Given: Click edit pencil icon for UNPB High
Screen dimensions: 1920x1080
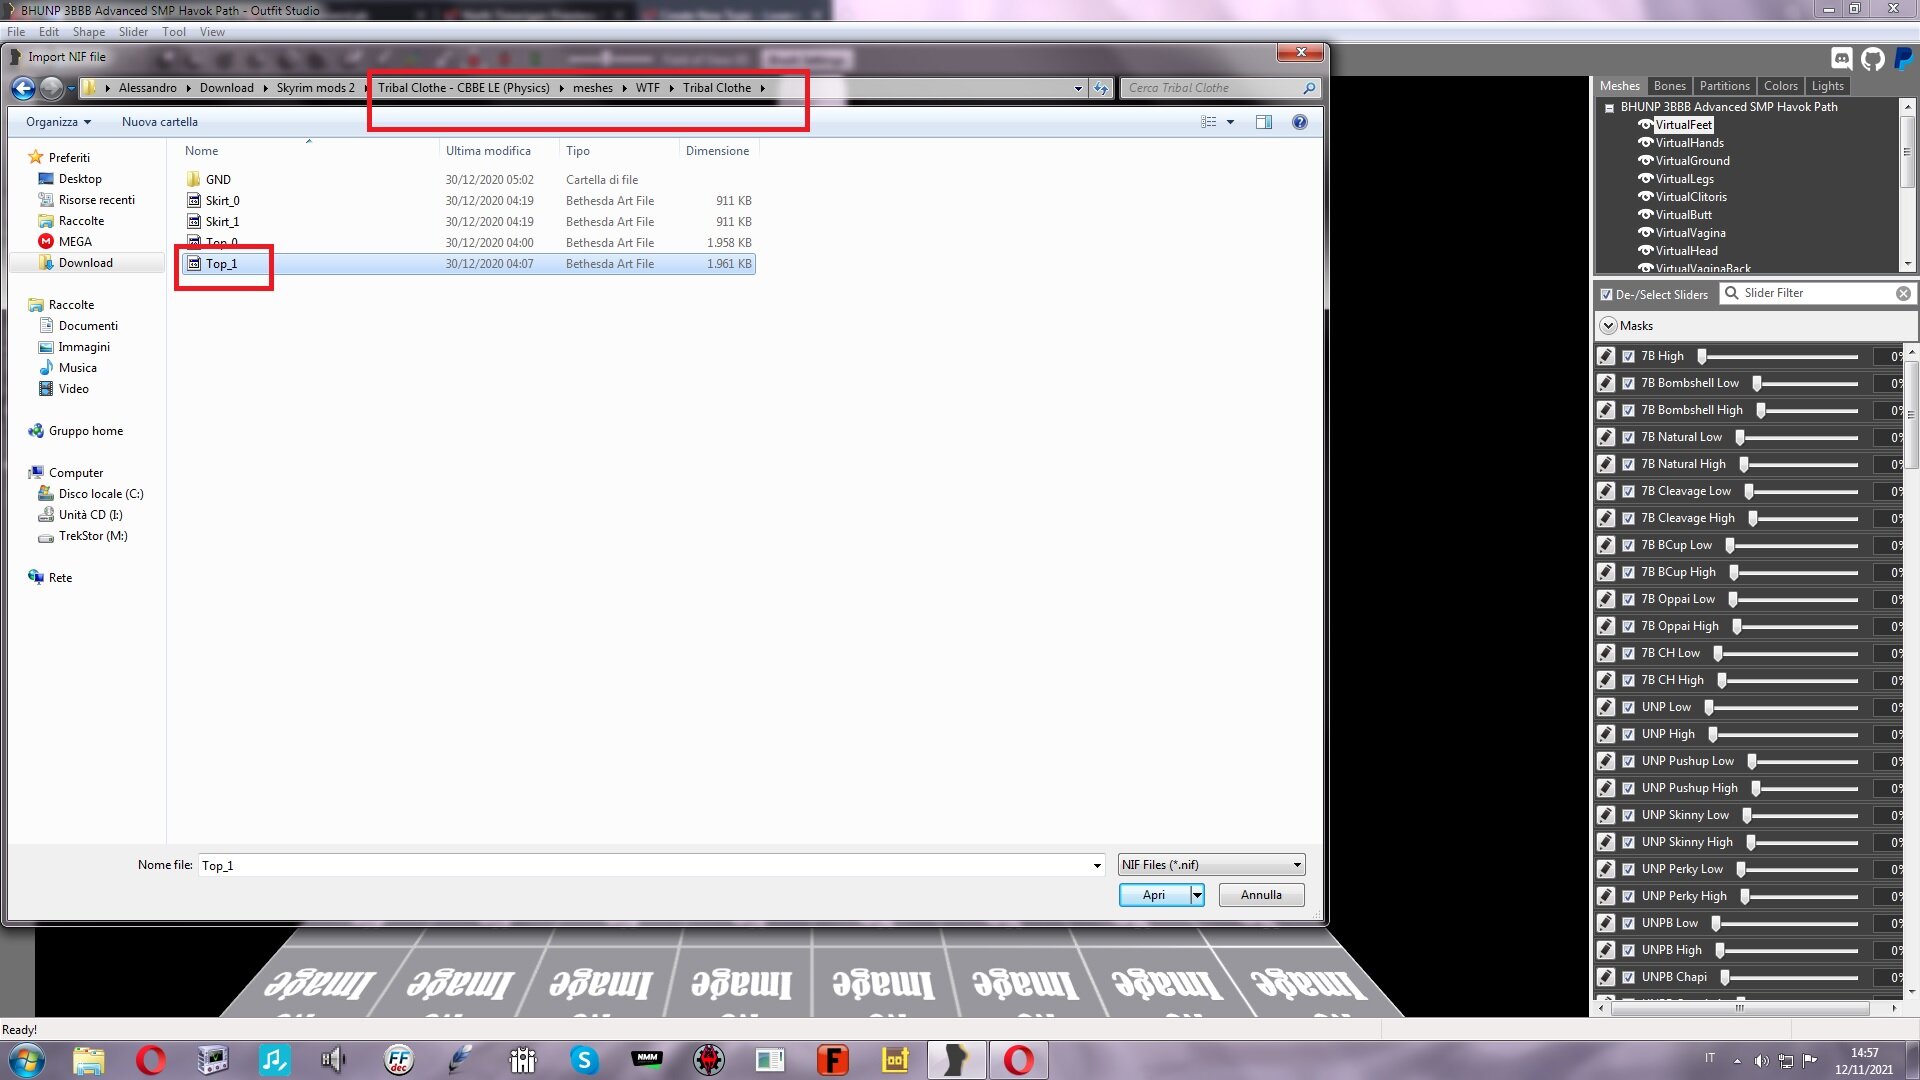Looking at the screenshot, I should [1606, 950].
